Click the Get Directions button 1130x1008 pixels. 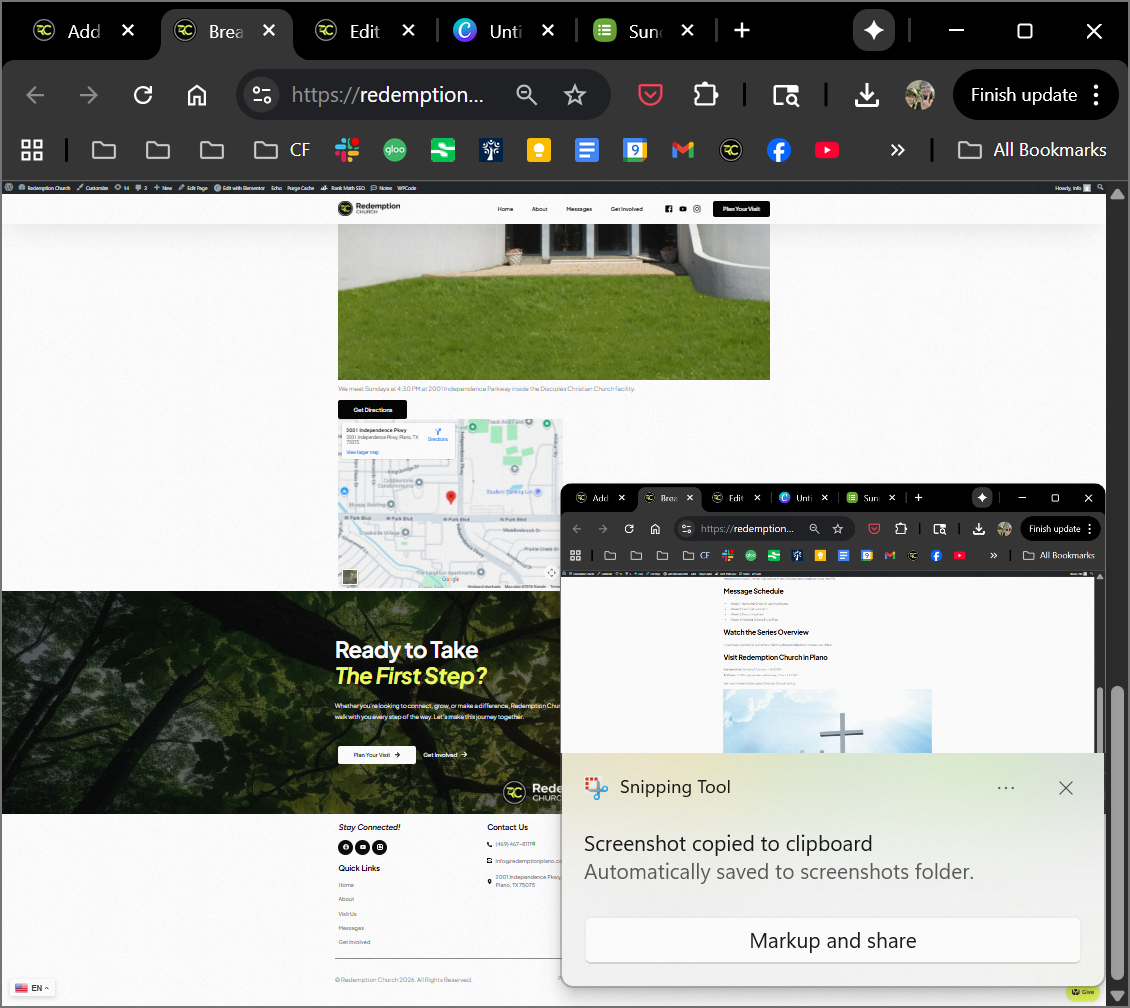[x=372, y=410]
